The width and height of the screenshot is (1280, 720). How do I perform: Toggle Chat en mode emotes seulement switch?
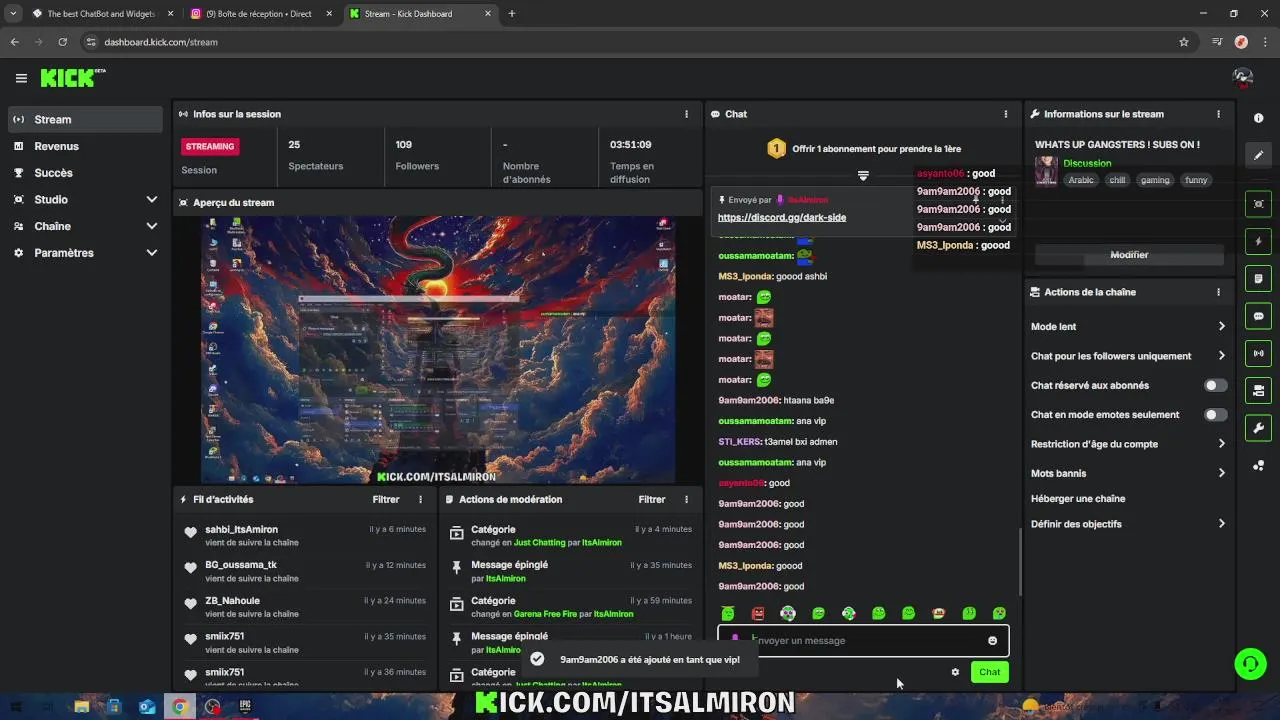pos(1215,414)
